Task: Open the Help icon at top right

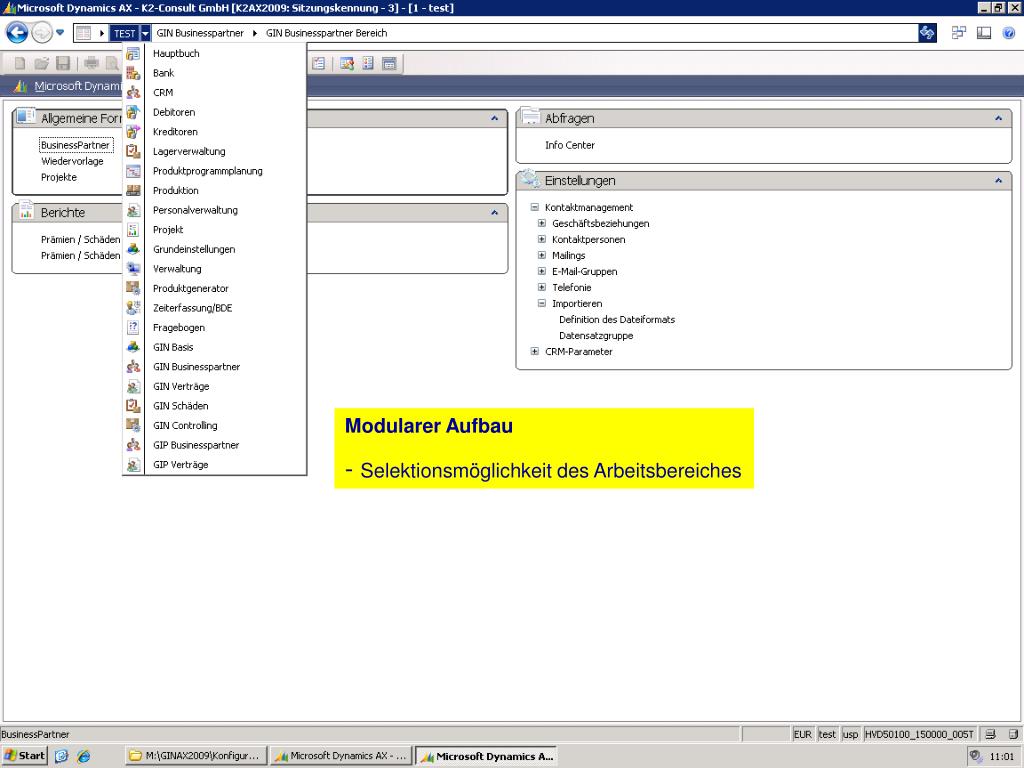Action: click(1009, 33)
